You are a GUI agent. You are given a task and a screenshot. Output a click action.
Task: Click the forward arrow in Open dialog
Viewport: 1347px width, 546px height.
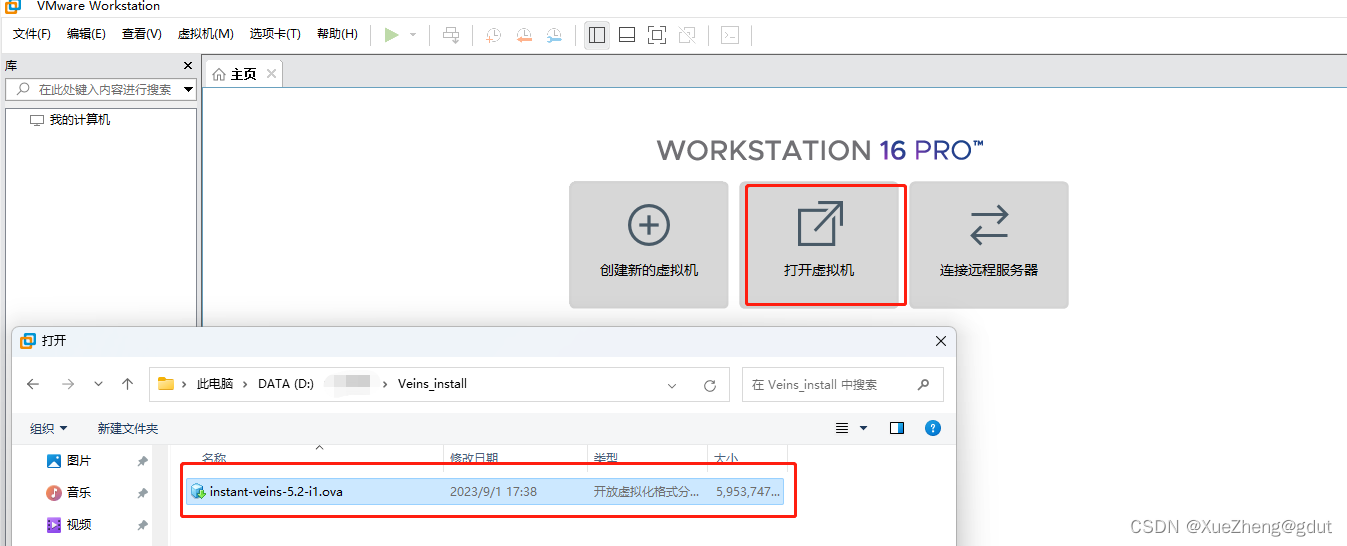click(68, 384)
